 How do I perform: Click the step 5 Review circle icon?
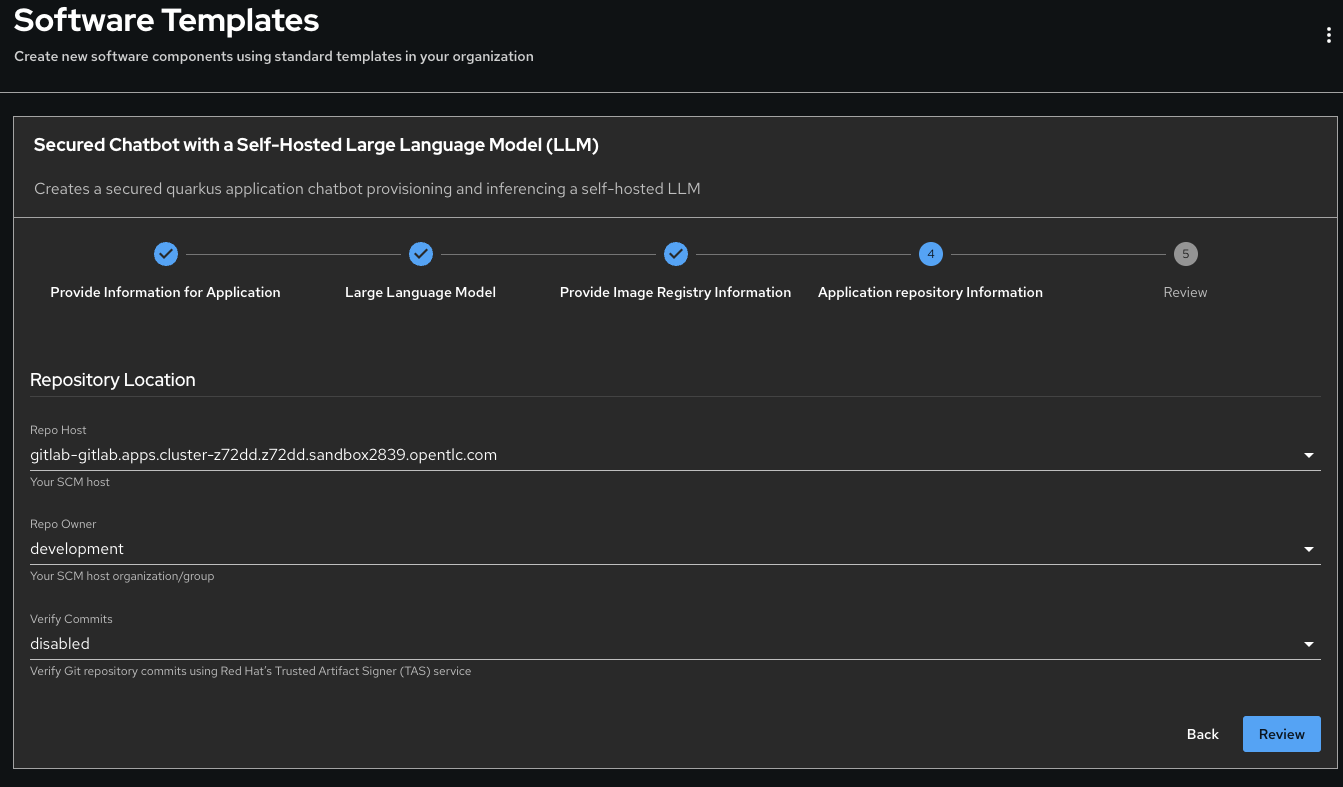pyautogui.click(x=1185, y=254)
